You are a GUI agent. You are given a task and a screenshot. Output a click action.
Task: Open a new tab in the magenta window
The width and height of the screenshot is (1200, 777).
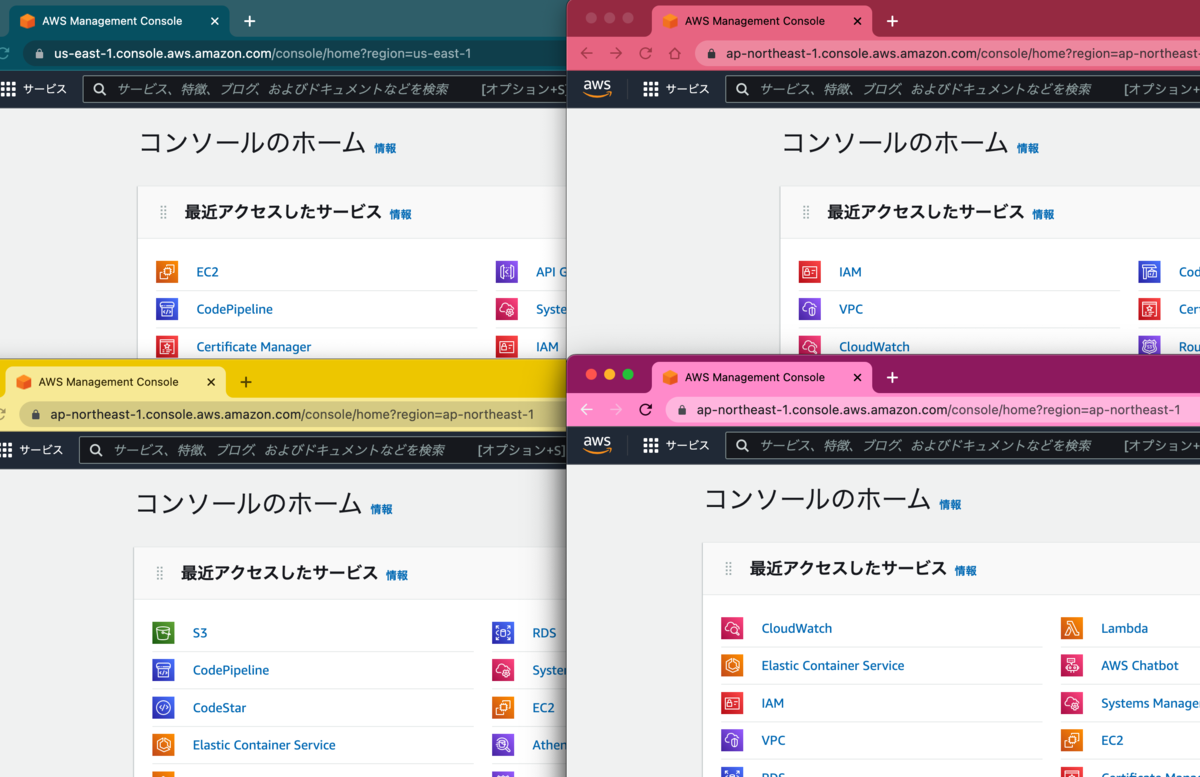click(892, 377)
